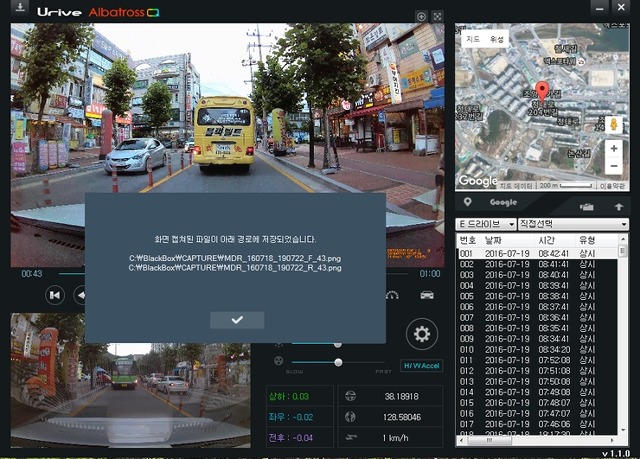Click the speedometer gauge icon

(392, 295)
